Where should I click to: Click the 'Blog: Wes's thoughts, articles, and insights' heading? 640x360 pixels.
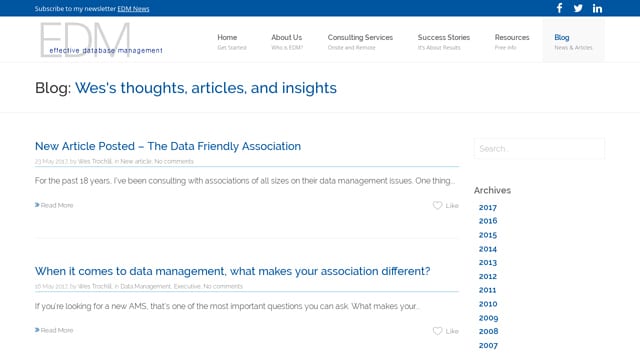click(186, 88)
